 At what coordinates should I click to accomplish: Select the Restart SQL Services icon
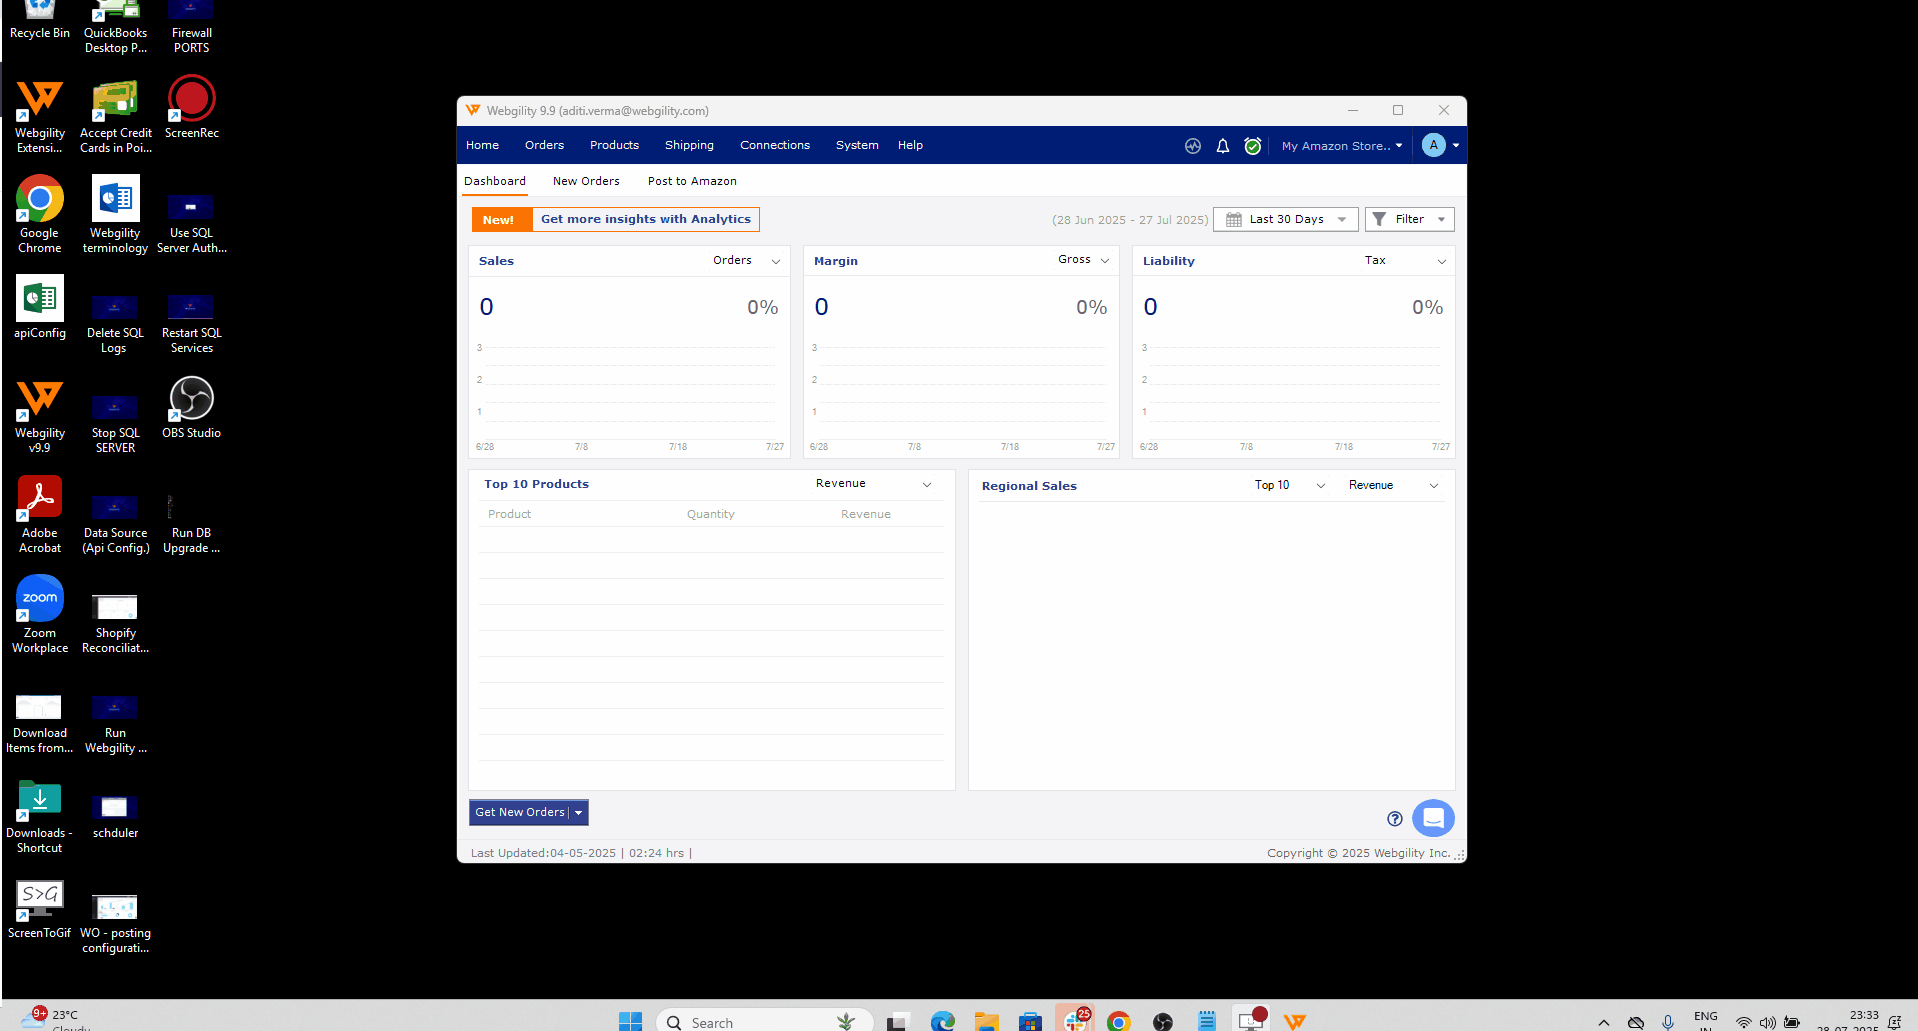click(192, 323)
